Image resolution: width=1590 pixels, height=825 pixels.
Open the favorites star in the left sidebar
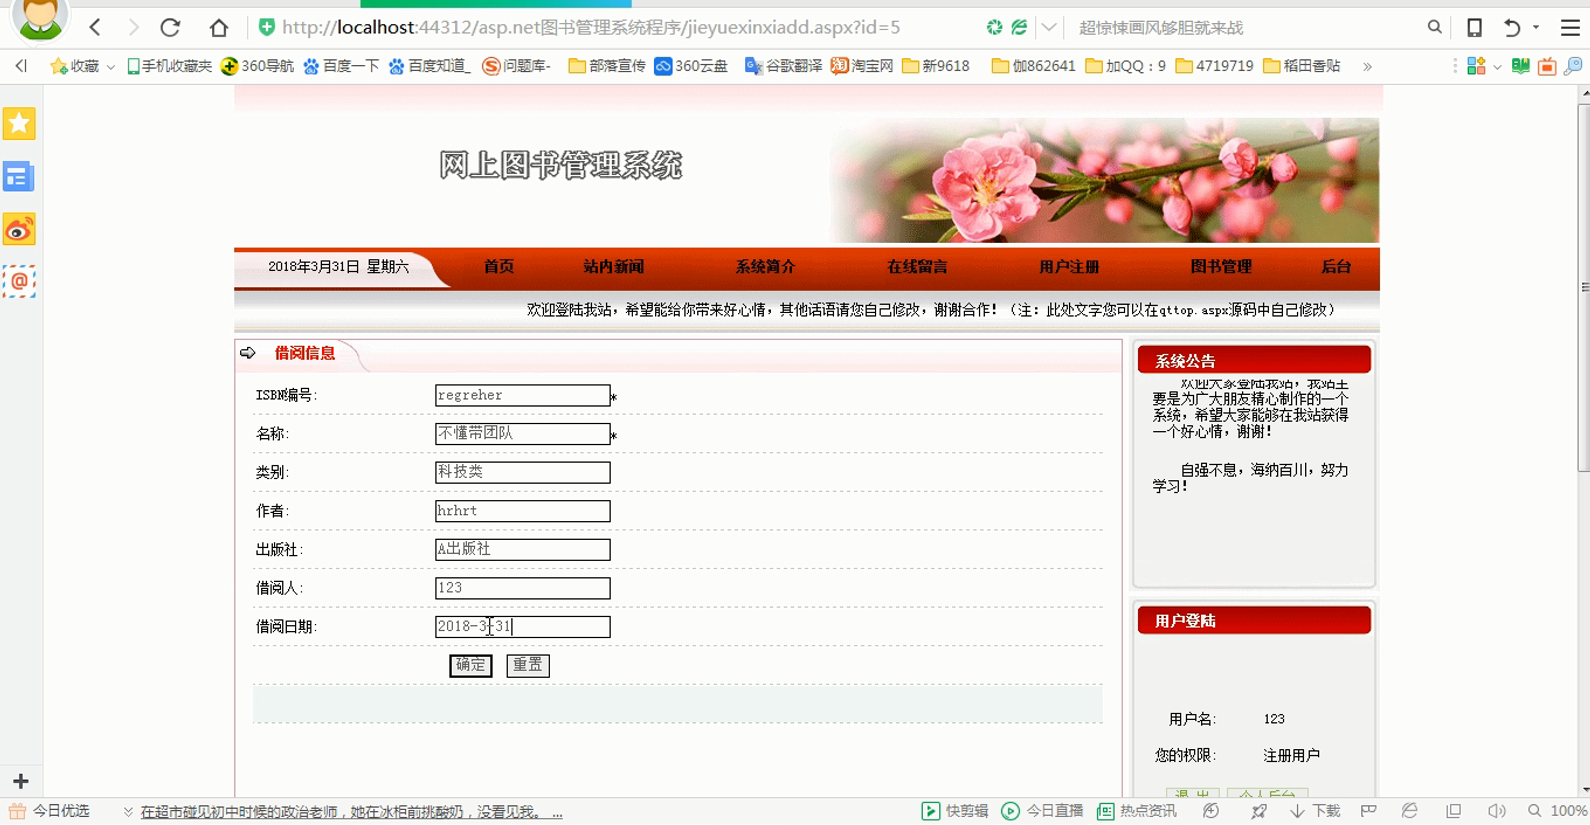[19, 124]
